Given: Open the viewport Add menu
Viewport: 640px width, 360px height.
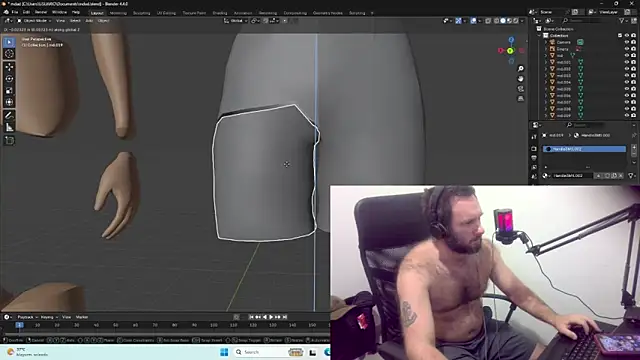Looking at the screenshot, I should click(89, 21).
